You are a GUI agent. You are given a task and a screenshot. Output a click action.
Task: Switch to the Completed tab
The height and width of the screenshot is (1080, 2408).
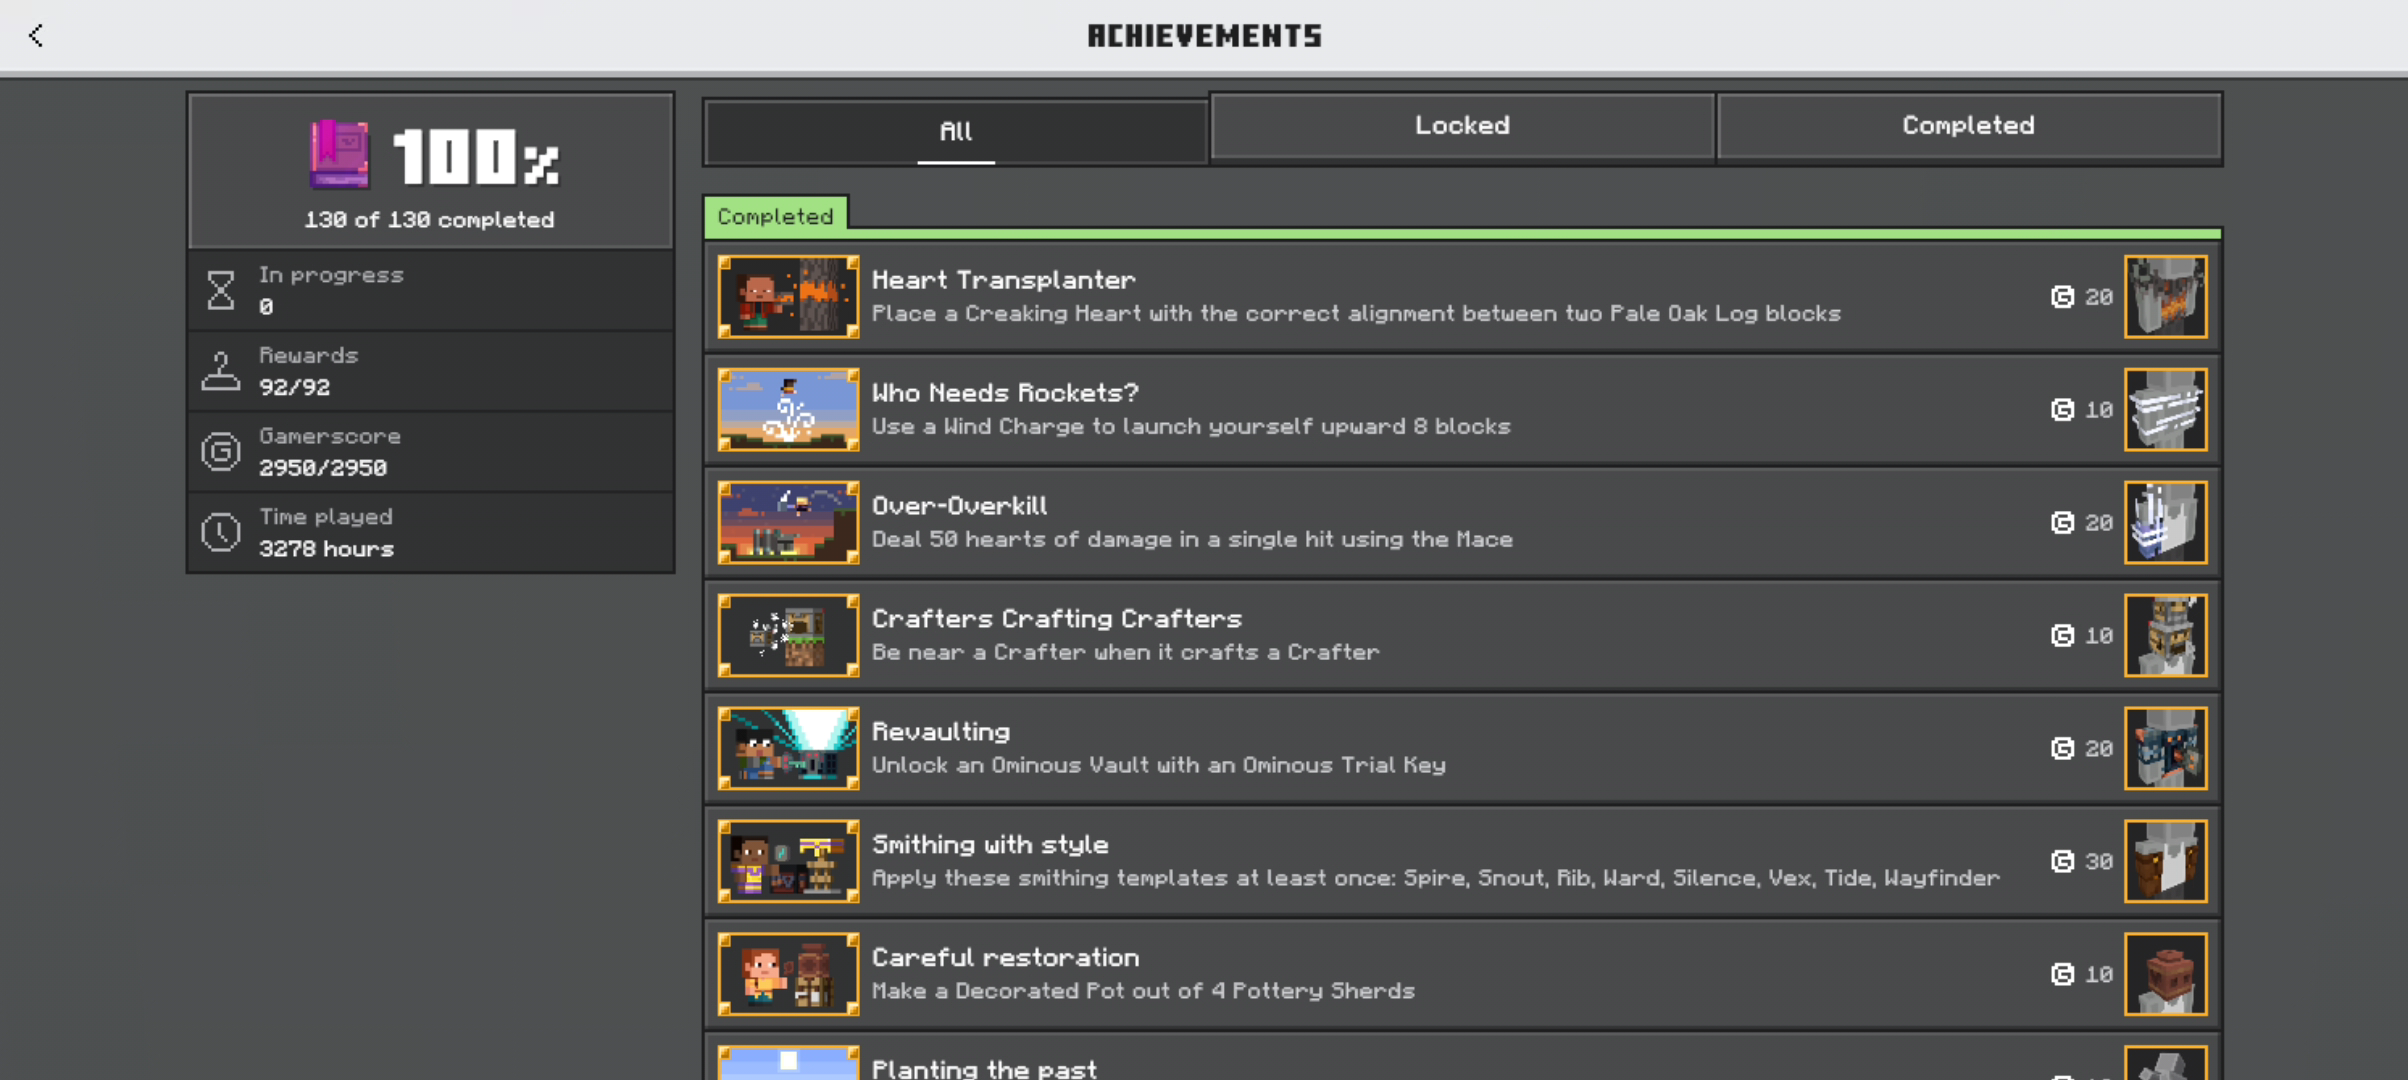point(1968,126)
